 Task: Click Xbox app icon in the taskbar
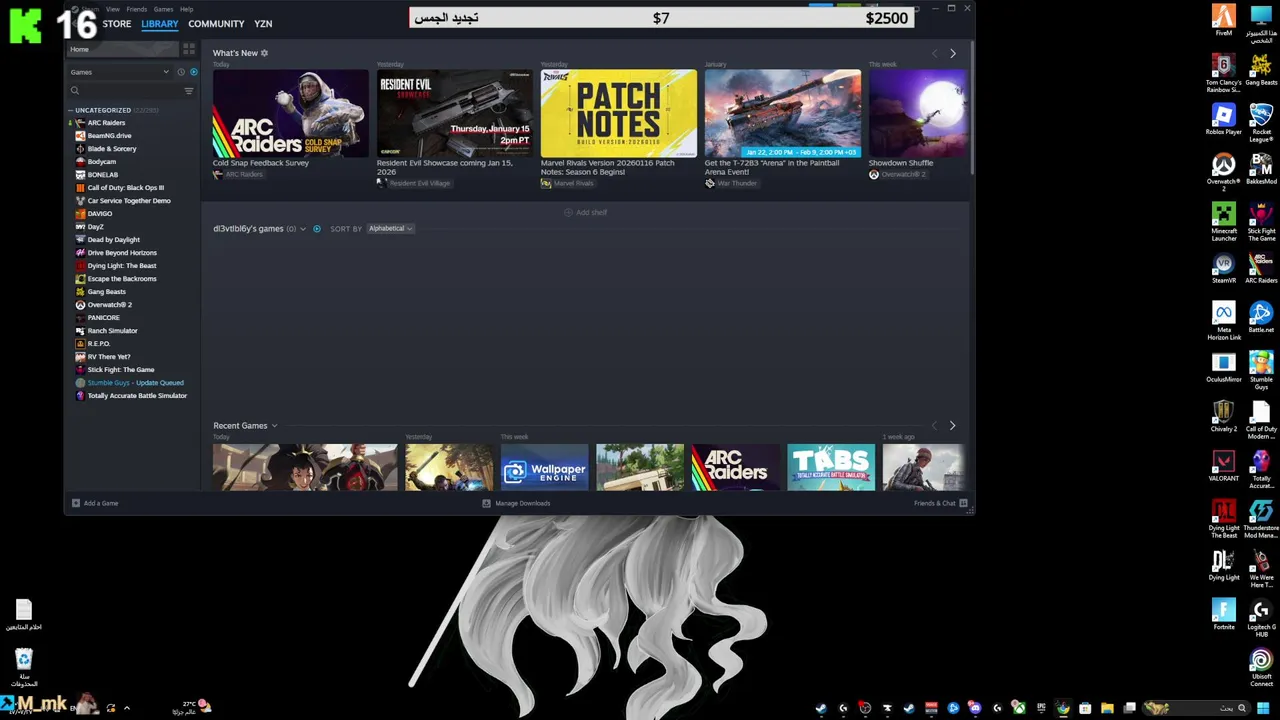click(x=1019, y=708)
